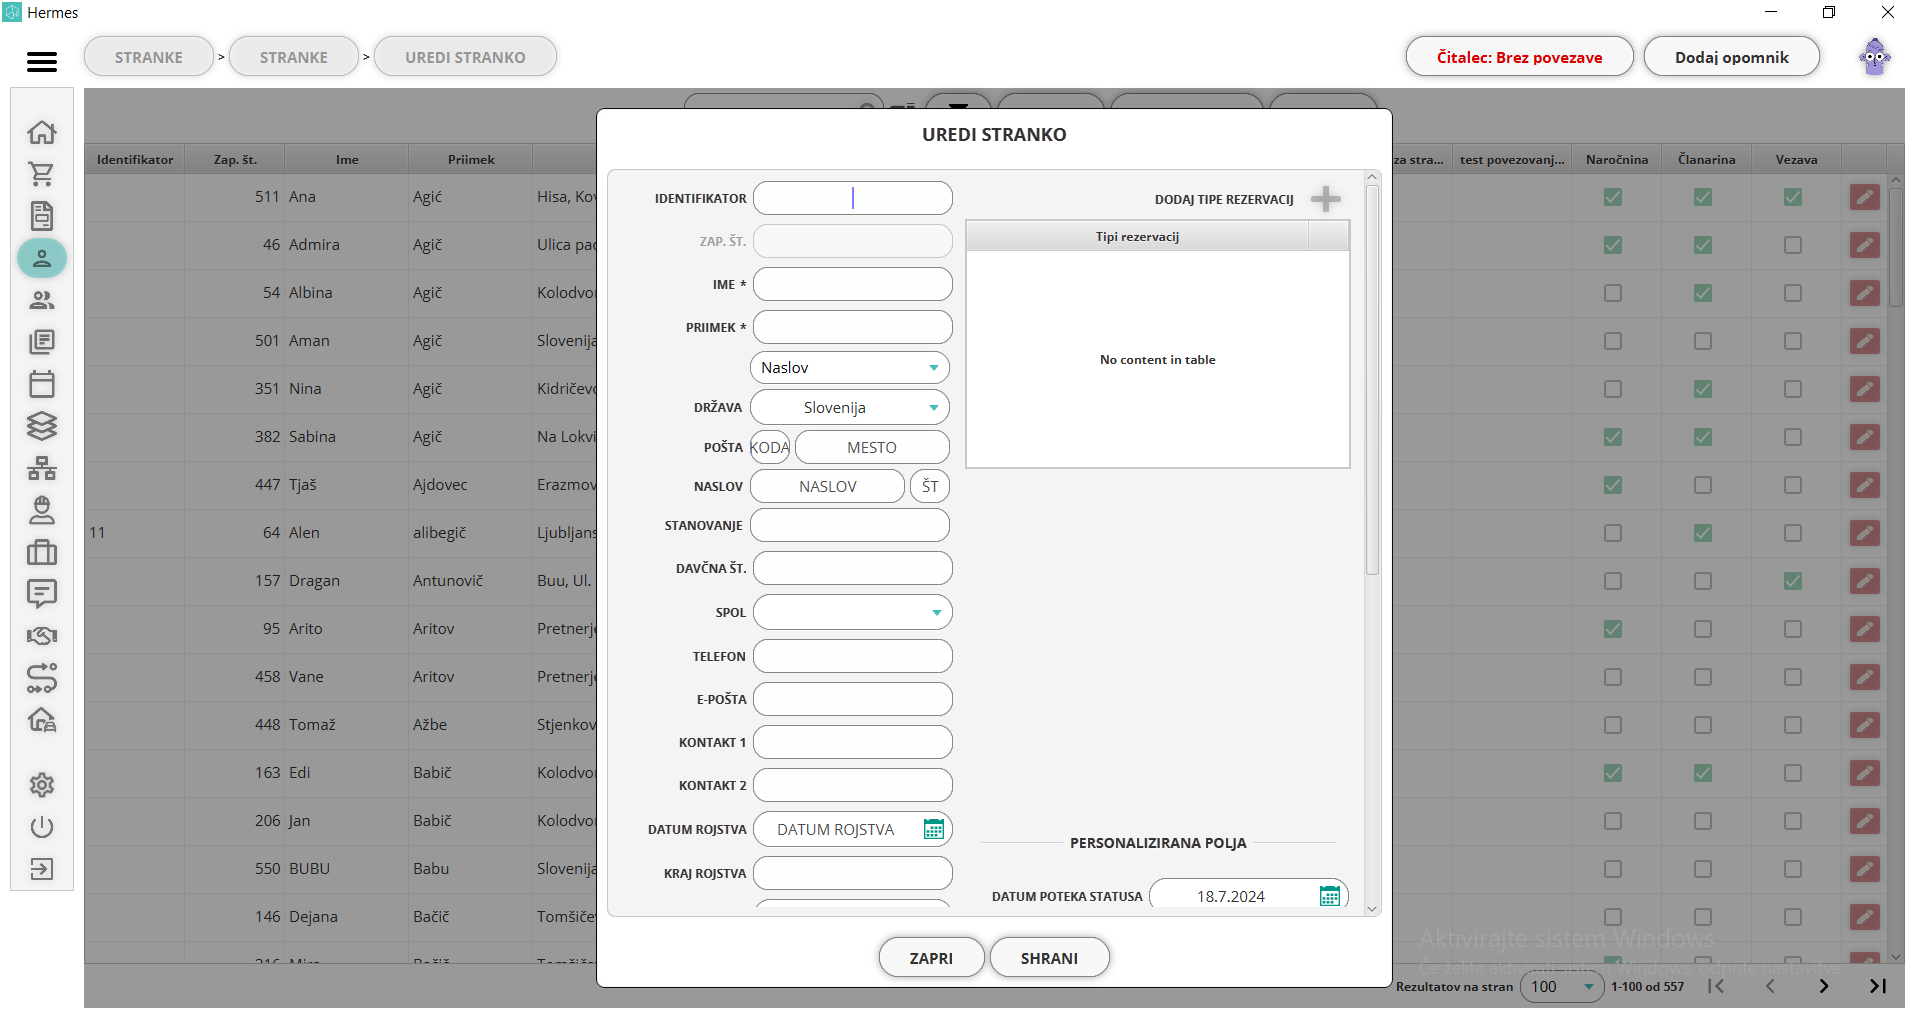The width and height of the screenshot is (1920, 1024).
Task: Open the suitcase sidebar icon
Action: pyautogui.click(x=42, y=552)
